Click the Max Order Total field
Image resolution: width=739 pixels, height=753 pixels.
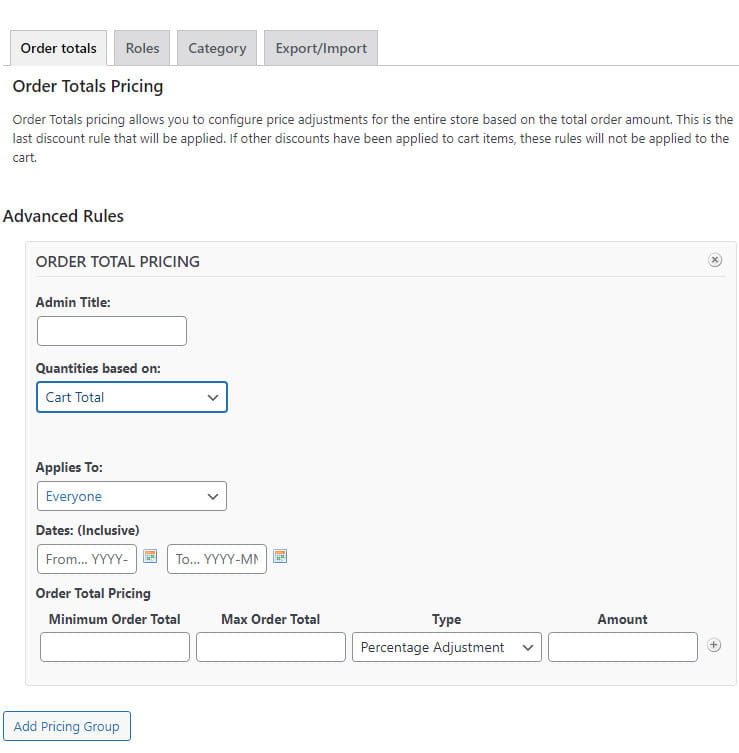pos(271,647)
